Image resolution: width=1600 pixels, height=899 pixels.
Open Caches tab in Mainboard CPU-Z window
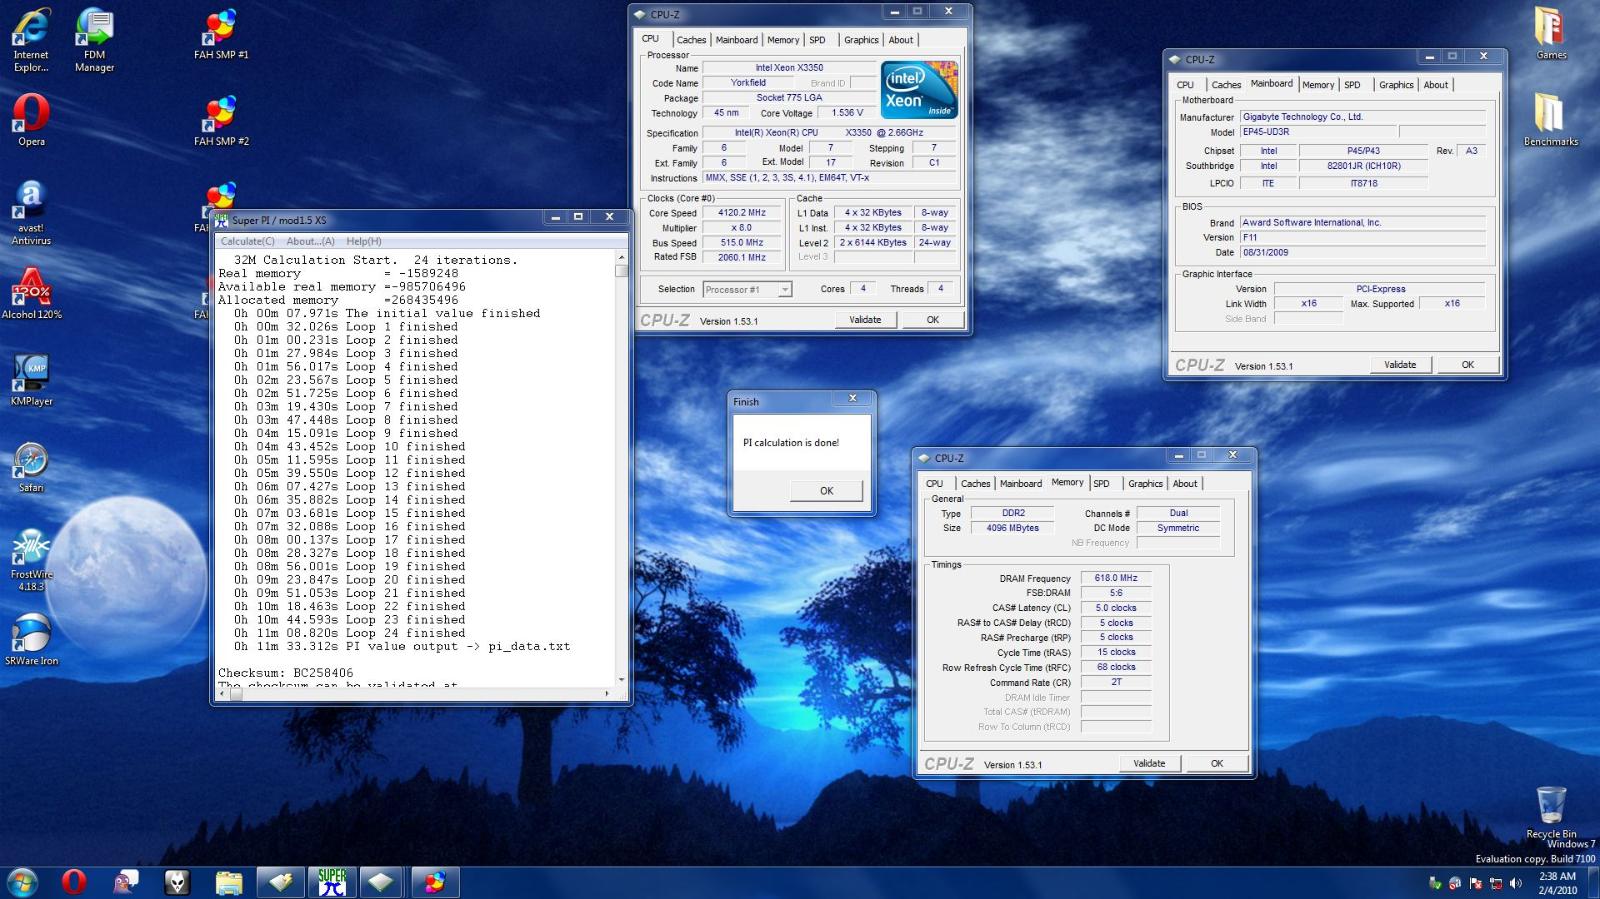tap(1226, 85)
